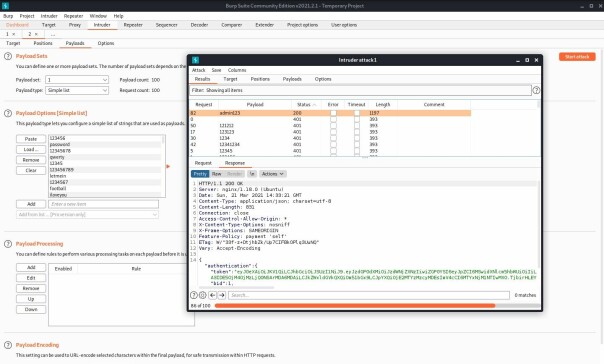Viewport: 604px width, 364px height.
Task: Open the Project menu in menu bar
Action: point(27,16)
